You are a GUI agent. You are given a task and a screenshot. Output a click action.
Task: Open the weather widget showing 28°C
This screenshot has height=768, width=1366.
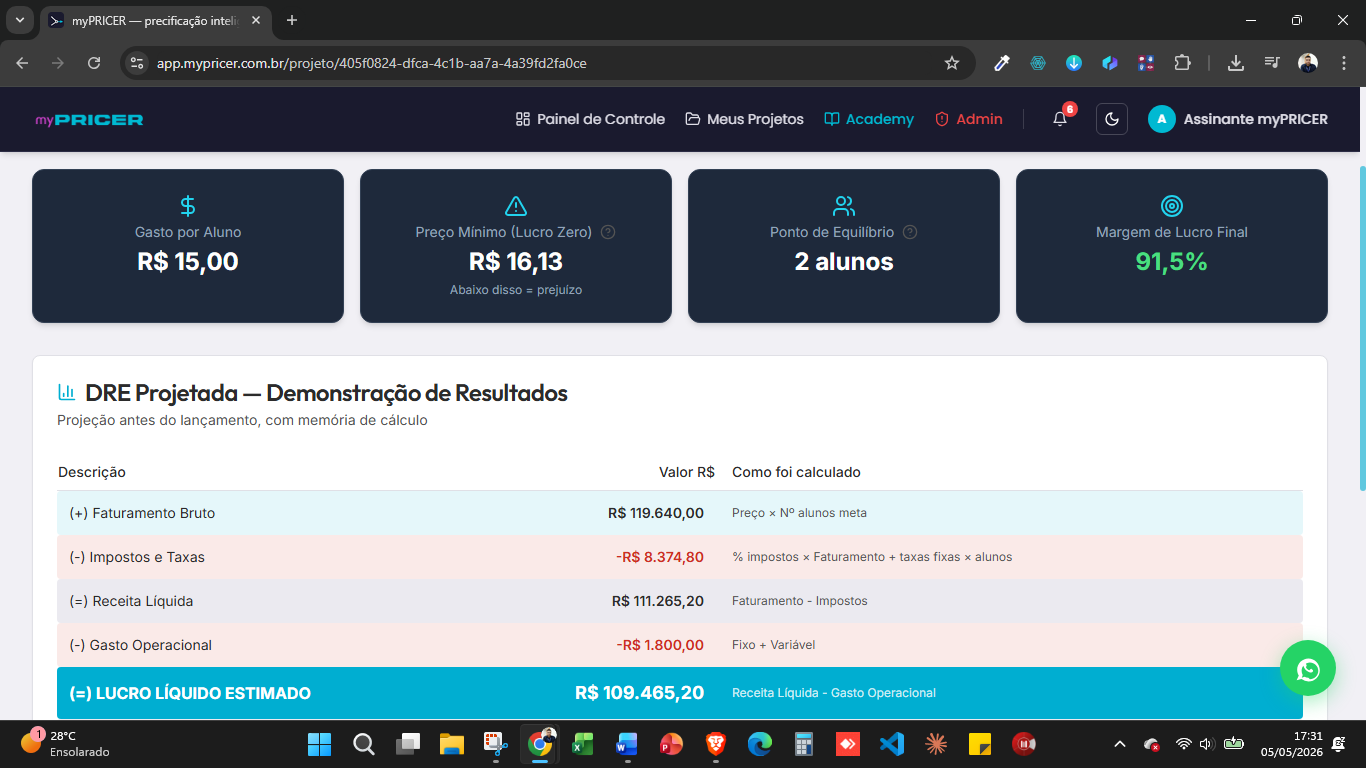point(66,744)
